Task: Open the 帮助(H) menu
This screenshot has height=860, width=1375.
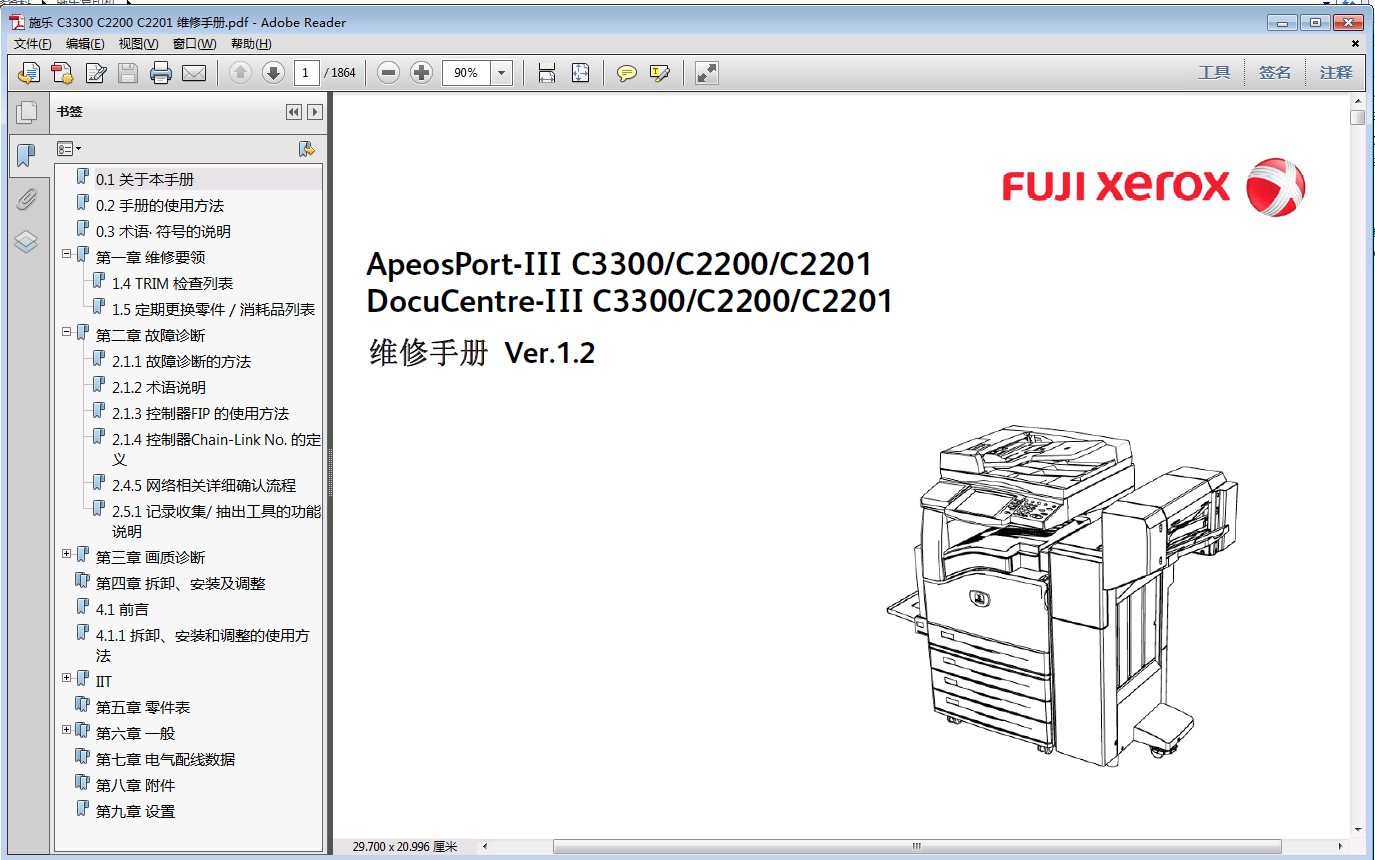Action: coord(251,44)
